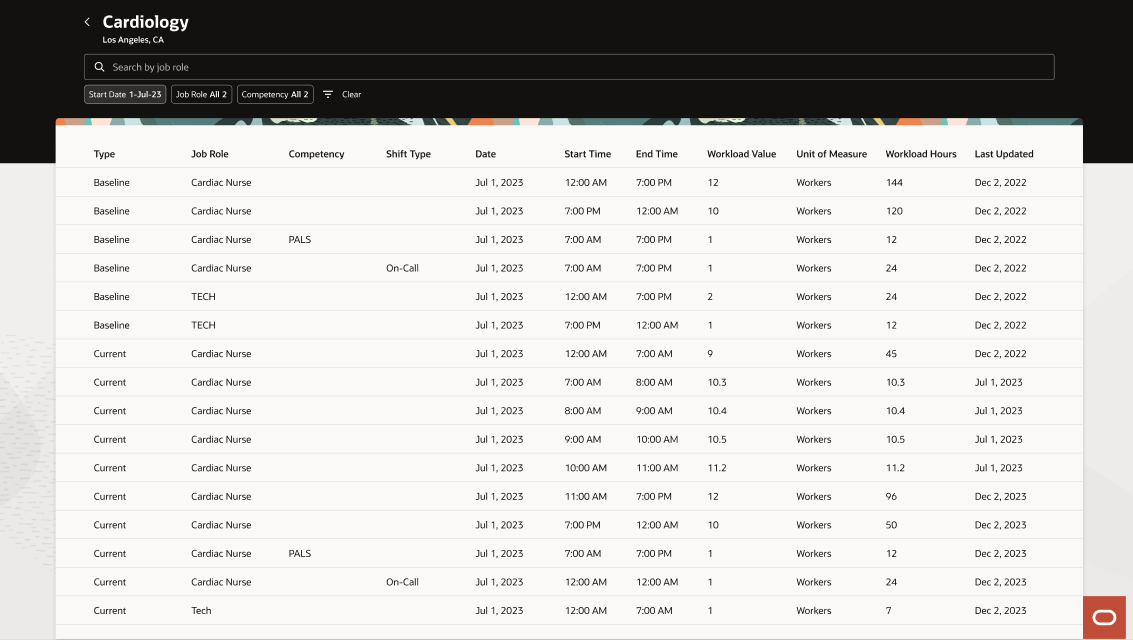The width and height of the screenshot is (1133, 640).
Task: Open the Competency All 2 filter
Action: pyautogui.click(x=275, y=93)
